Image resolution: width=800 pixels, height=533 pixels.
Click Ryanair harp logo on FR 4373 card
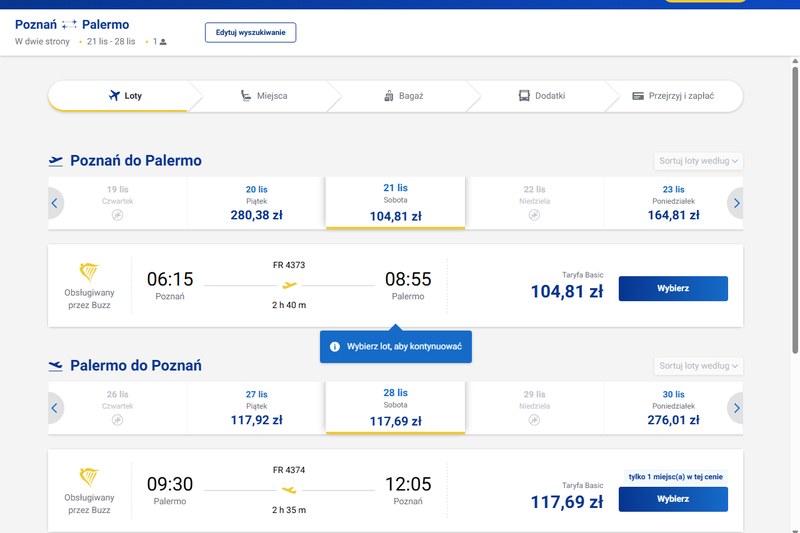(x=89, y=272)
